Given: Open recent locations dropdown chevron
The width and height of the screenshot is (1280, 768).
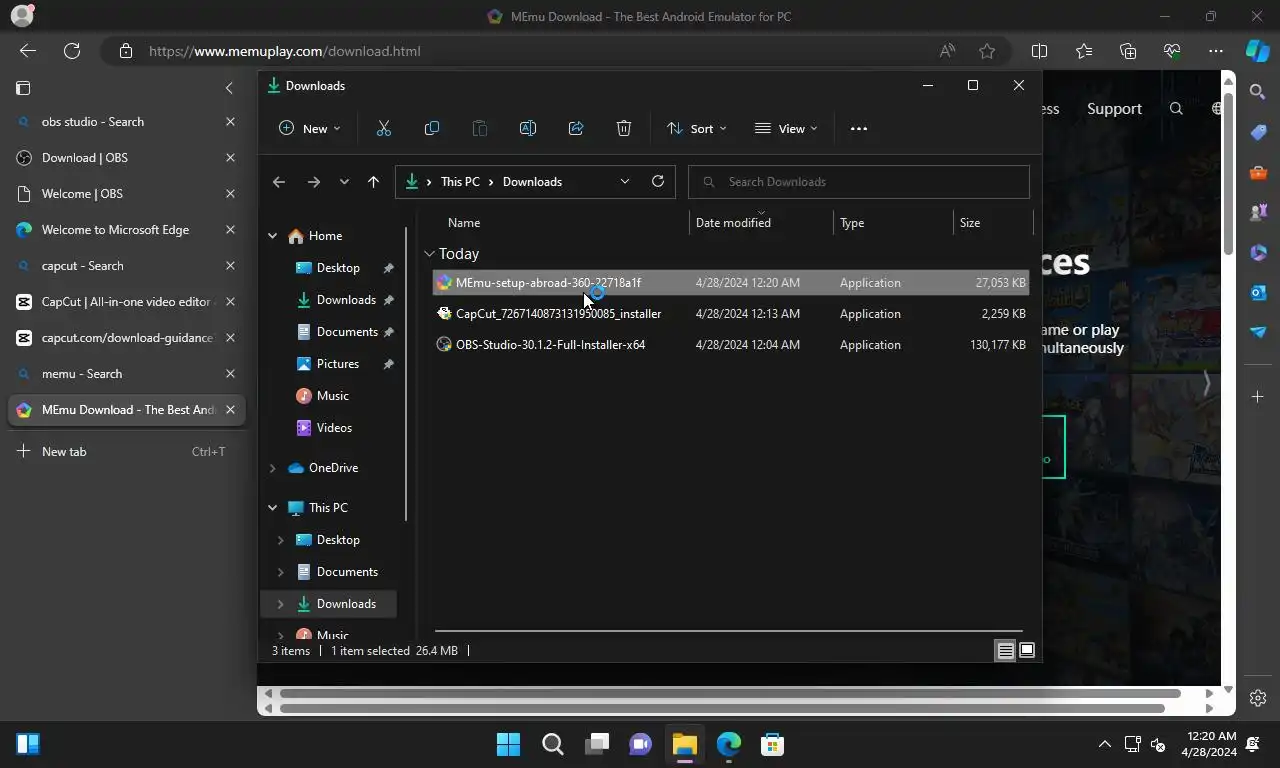Looking at the screenshot, I should 344,181.
